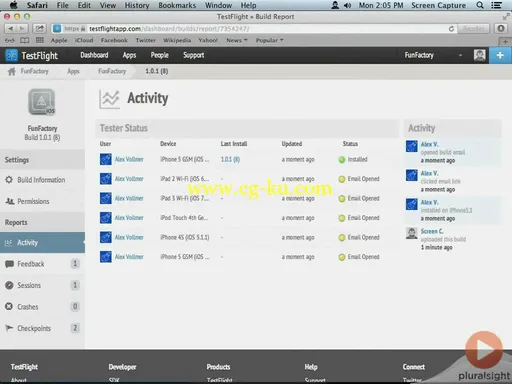Open Notification Center list icon
Viewport: 512px width, 384px height.
click(496, 5)
